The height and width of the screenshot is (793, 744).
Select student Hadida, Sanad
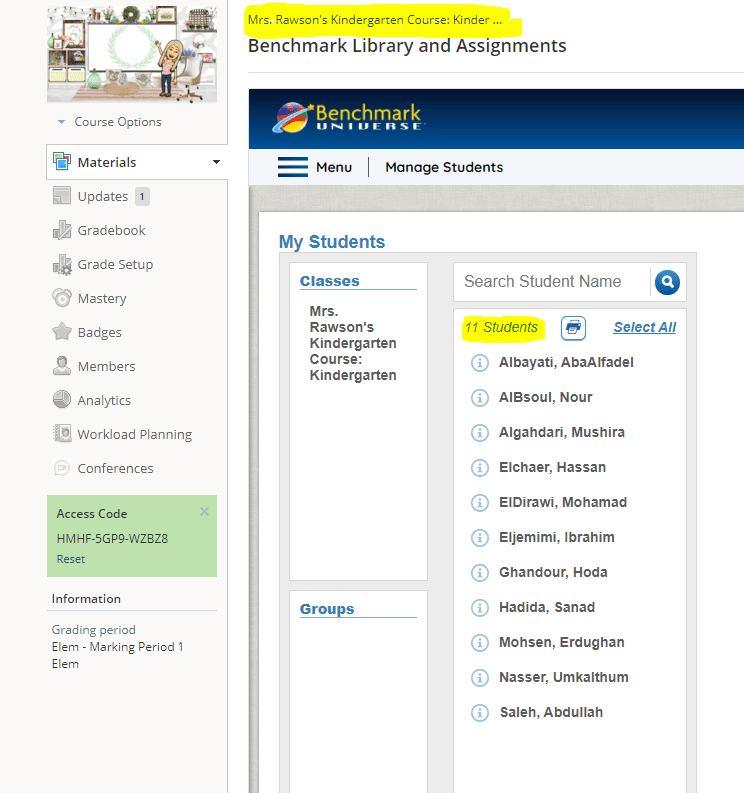[547, 607]
